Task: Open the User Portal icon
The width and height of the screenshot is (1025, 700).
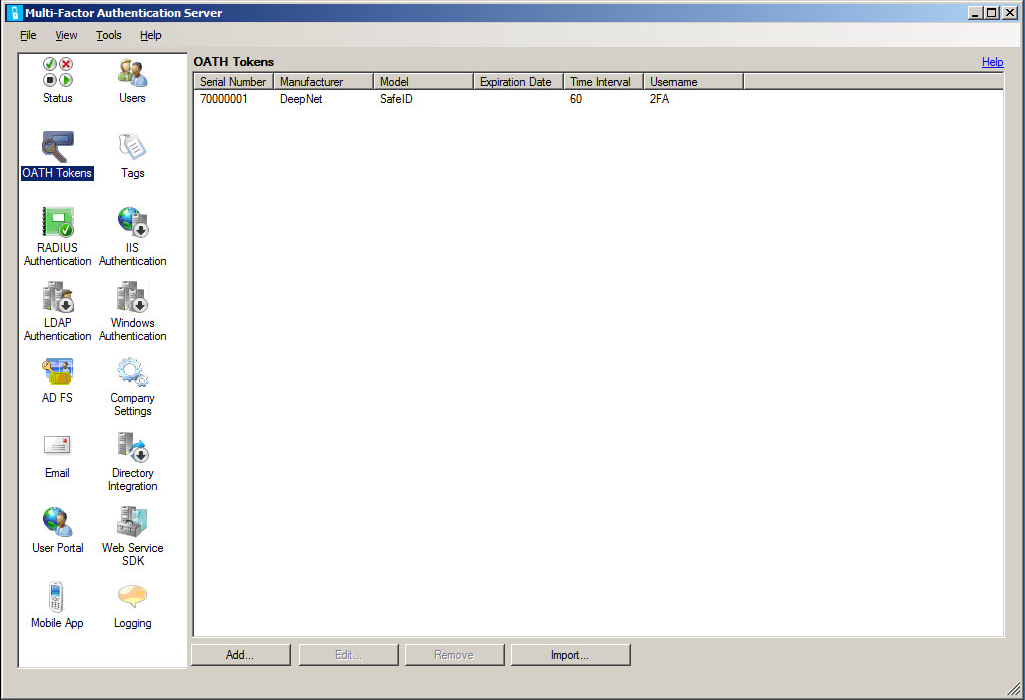Action: click(x=58, y=522)
